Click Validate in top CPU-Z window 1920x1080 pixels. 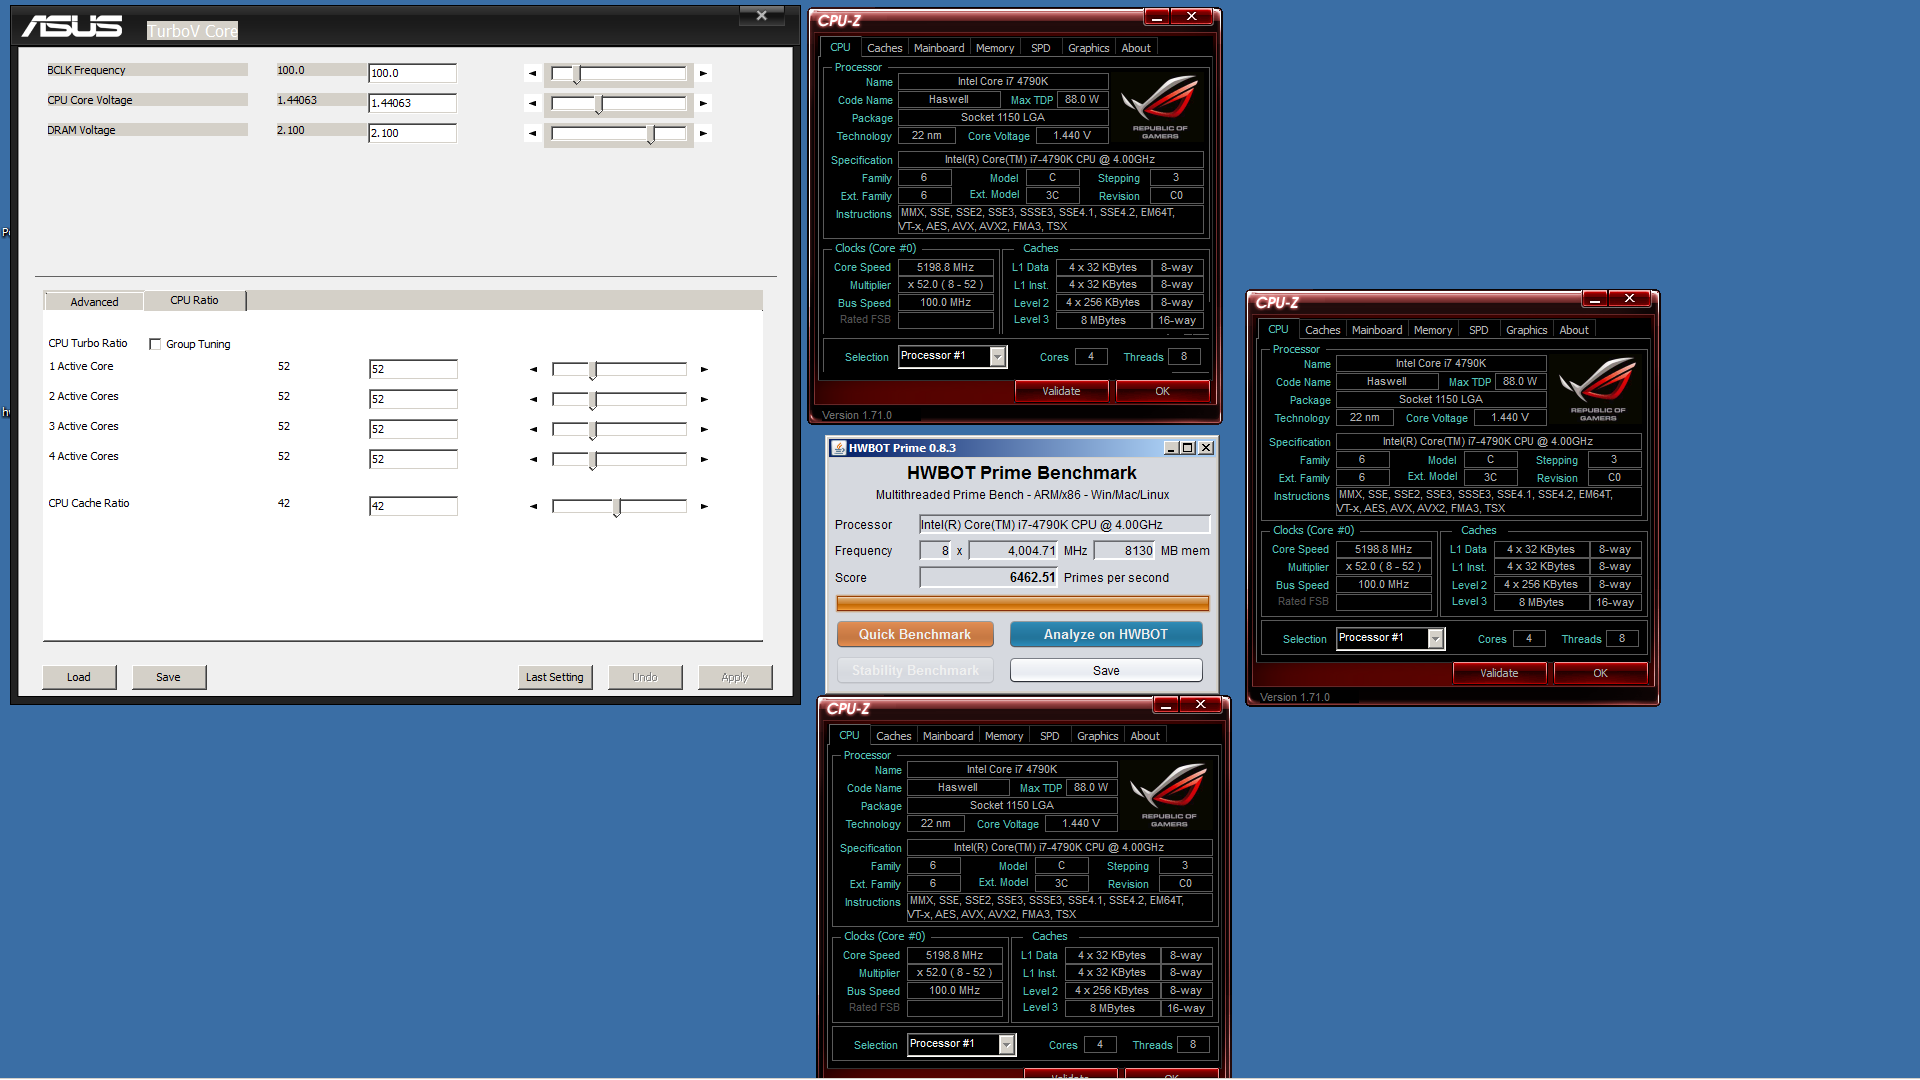click(x=1061, y=391)
